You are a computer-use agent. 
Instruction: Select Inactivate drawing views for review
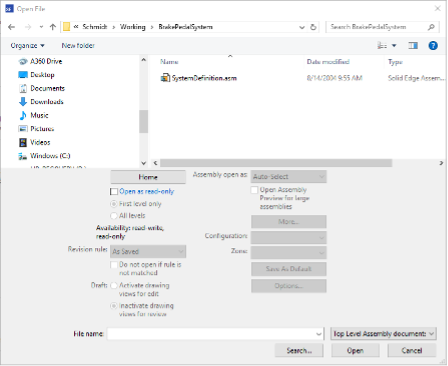pyautogui.click(x=114, y=306)
